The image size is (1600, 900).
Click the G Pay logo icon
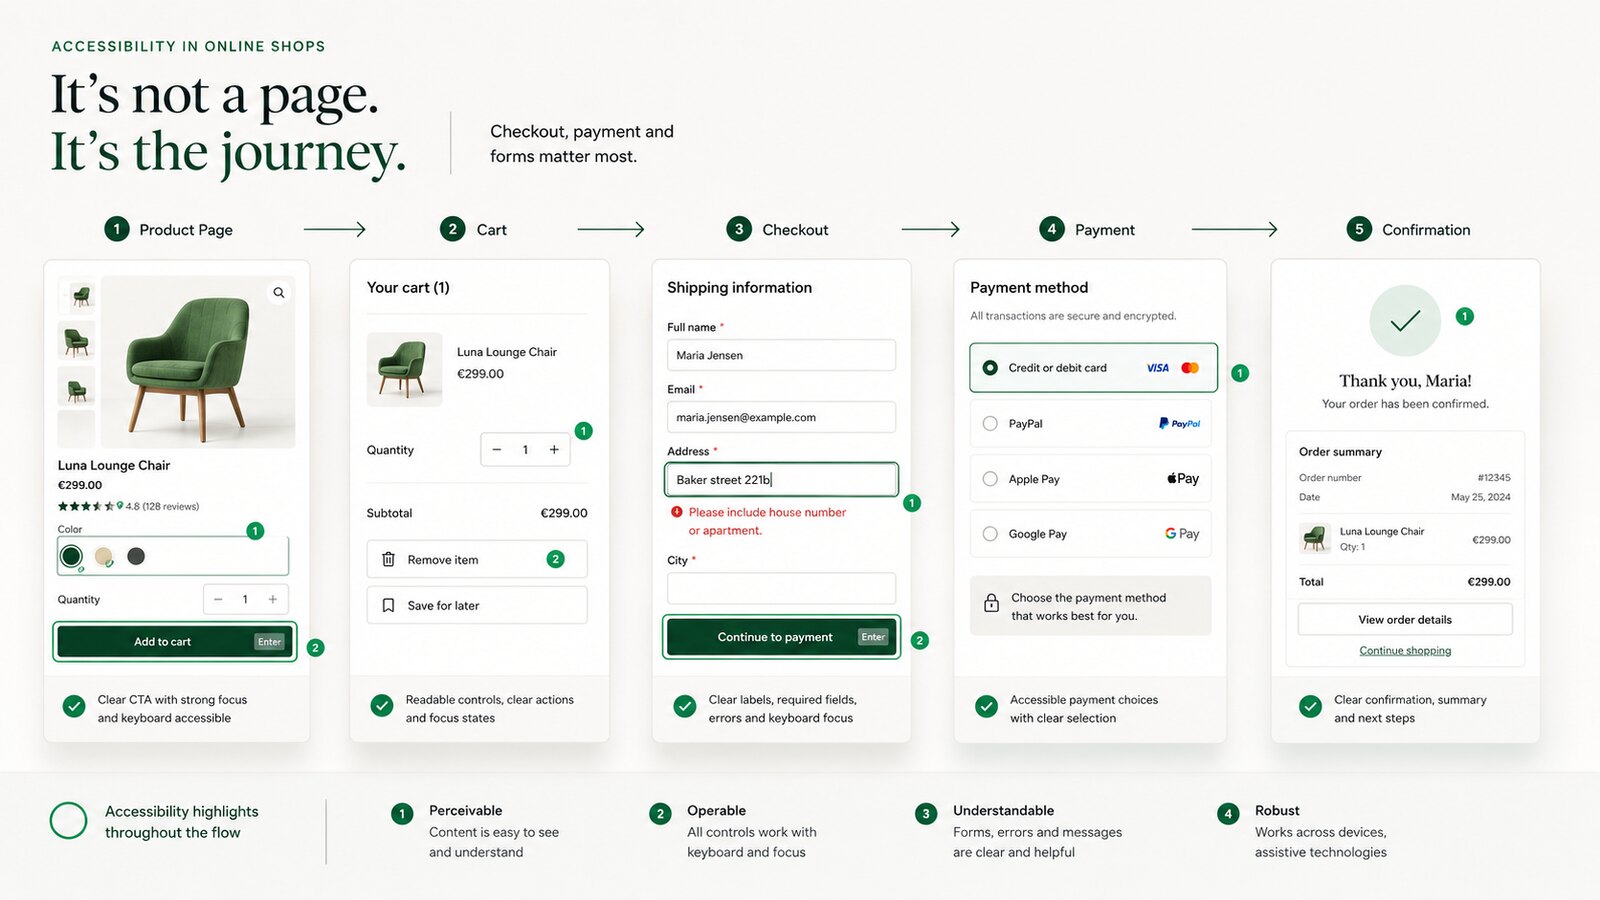pos(1182,534)
